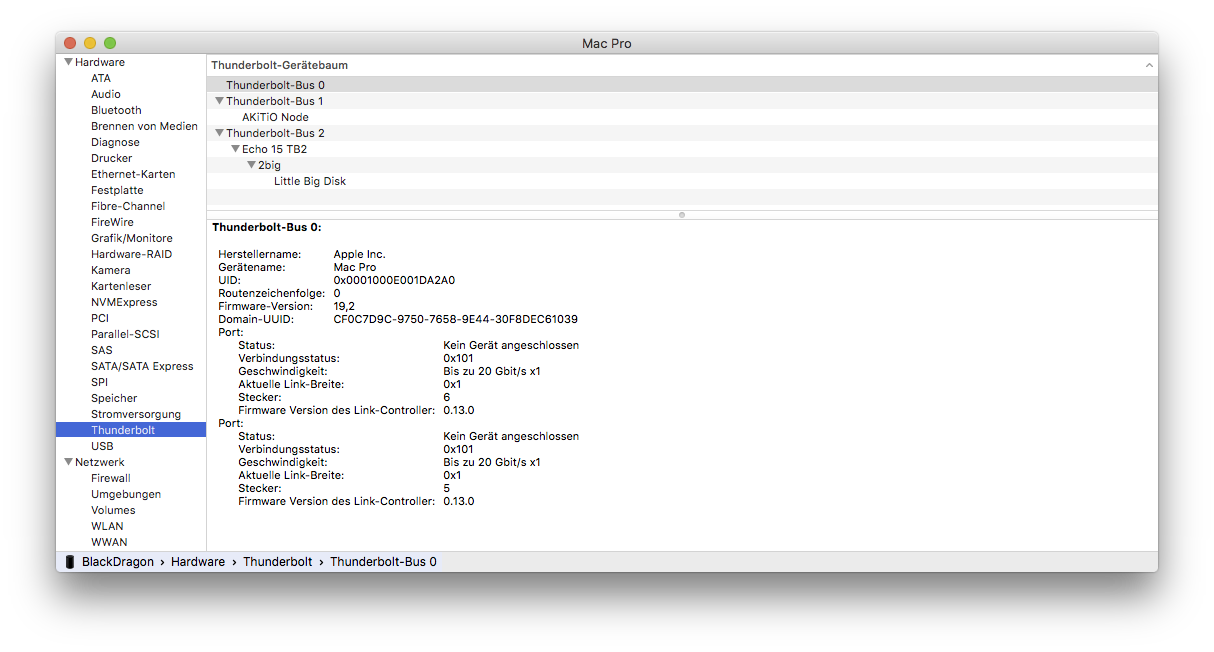
Task: Select Thunderbolt-Bus 2 row
Action: click(x=682, y=133)
